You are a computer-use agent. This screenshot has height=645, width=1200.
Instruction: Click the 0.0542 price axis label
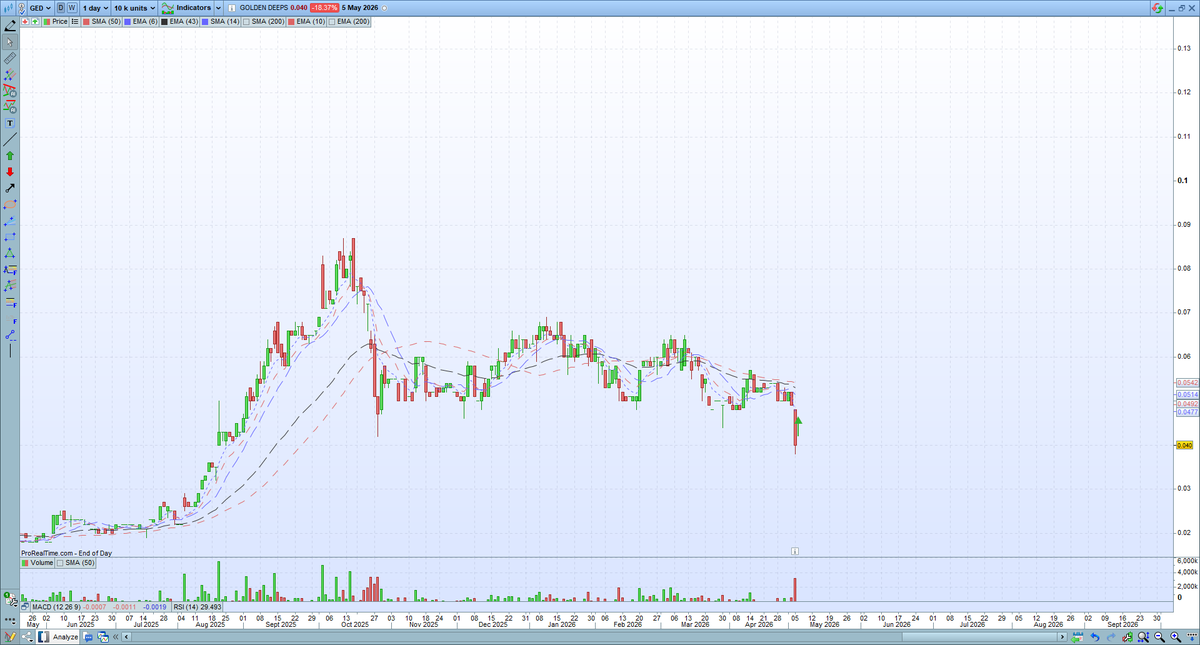click(1185, 383)
